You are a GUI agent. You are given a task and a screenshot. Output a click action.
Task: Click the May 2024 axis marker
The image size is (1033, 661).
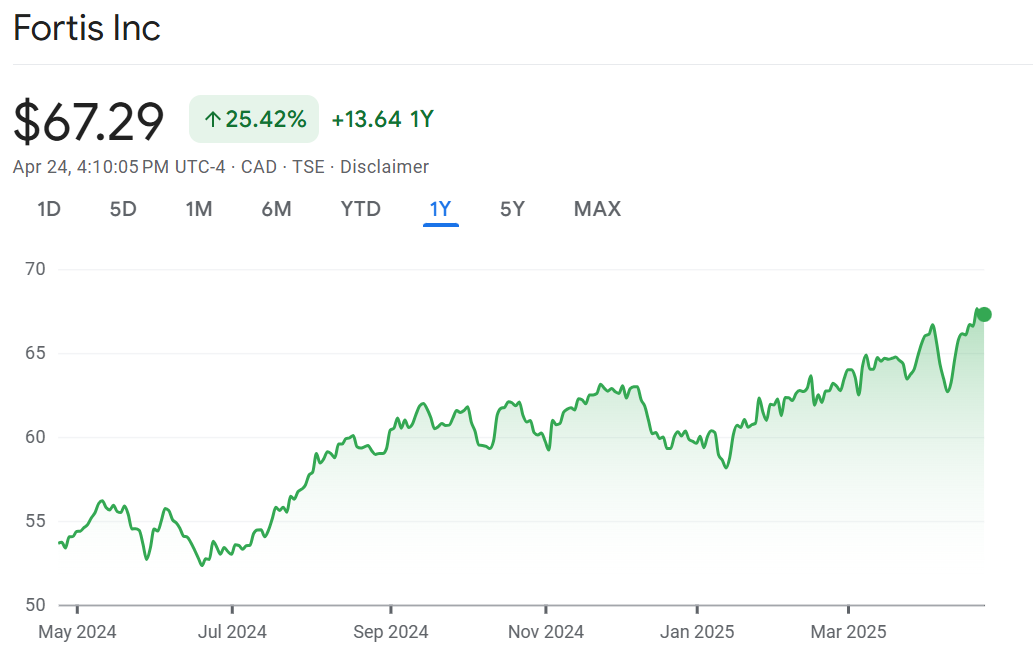click(x=77, y=632)
